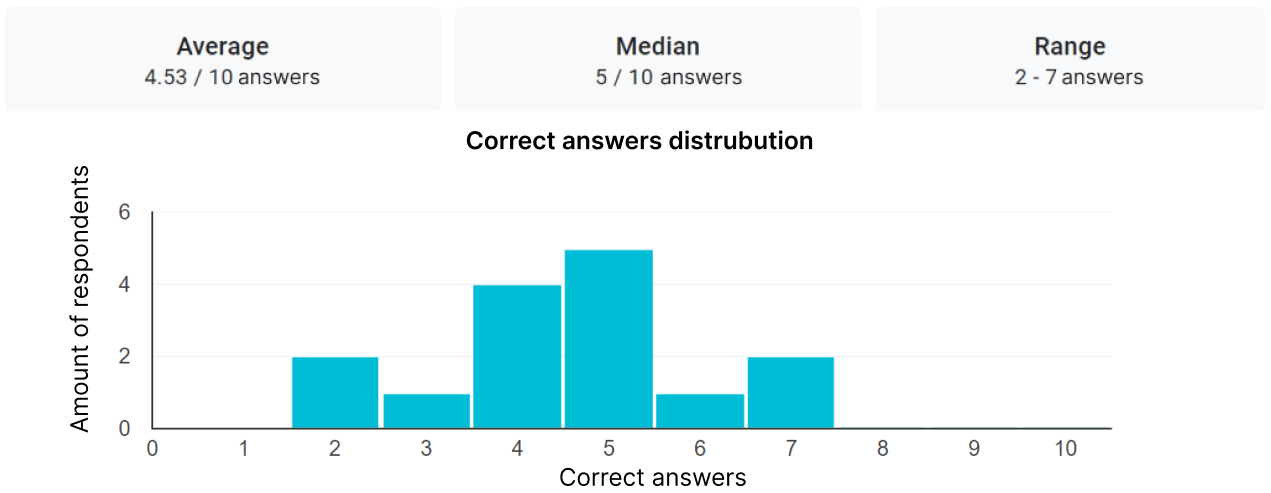Select the bar for 7 correct answers
This screenshot has width=1271, height=493.
click(x=791, y=393)
